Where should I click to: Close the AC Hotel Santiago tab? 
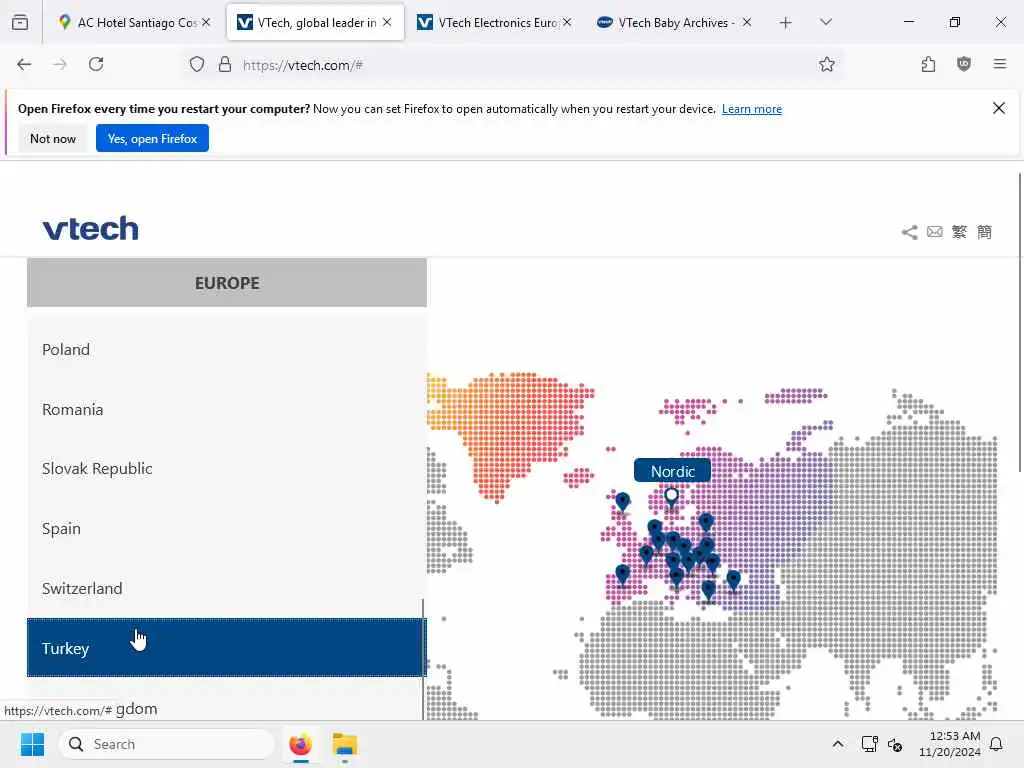coord(206,22)
